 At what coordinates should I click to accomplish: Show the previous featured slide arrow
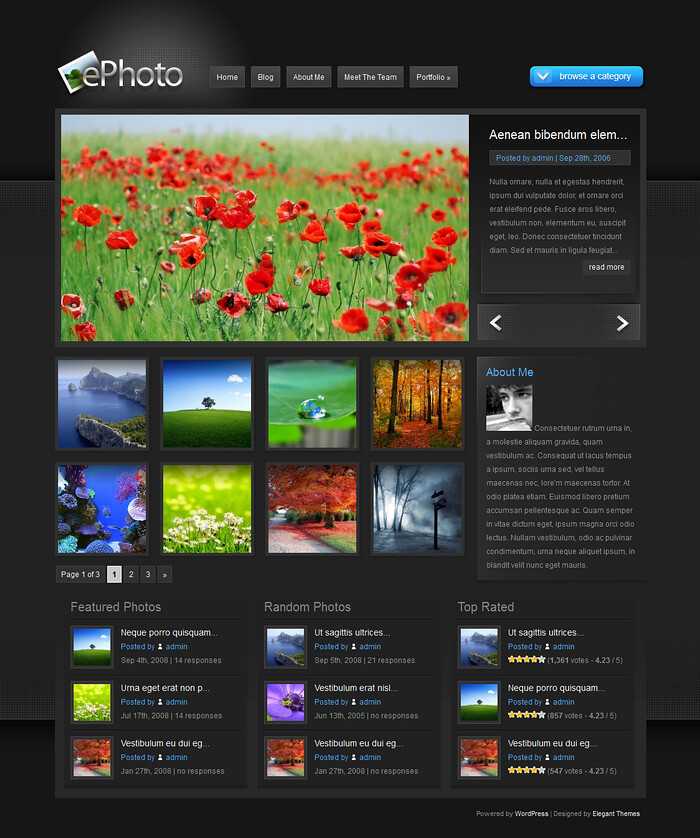(x=495, y=323)
